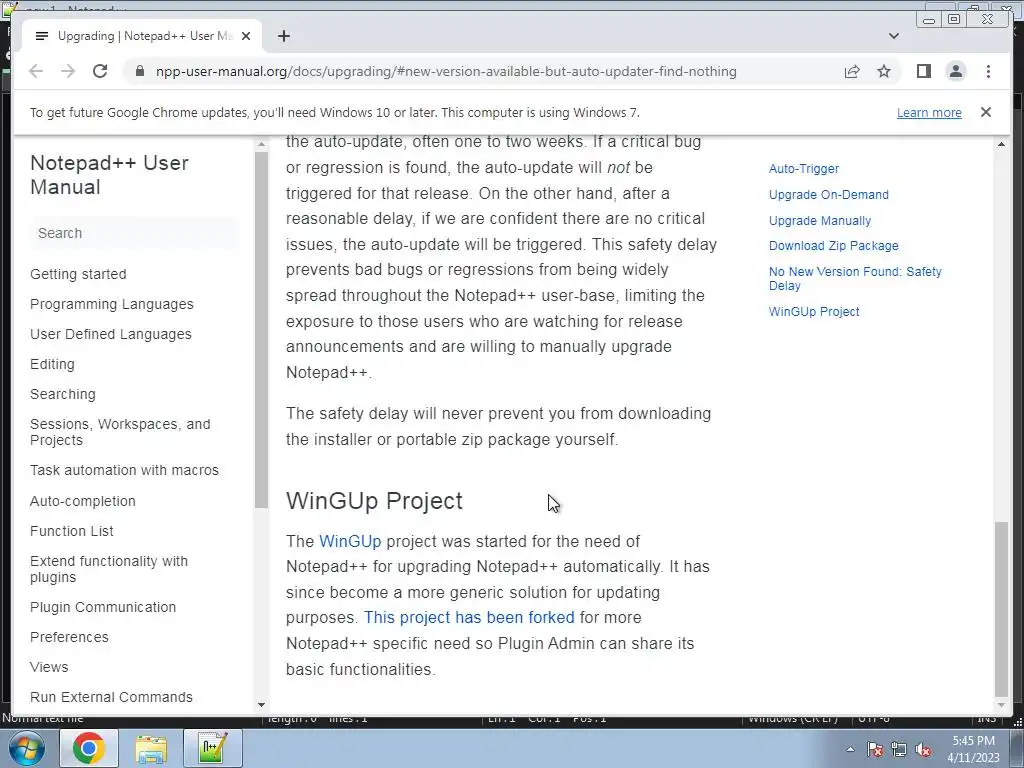Open muted volume tray icon

click(923, 749)
